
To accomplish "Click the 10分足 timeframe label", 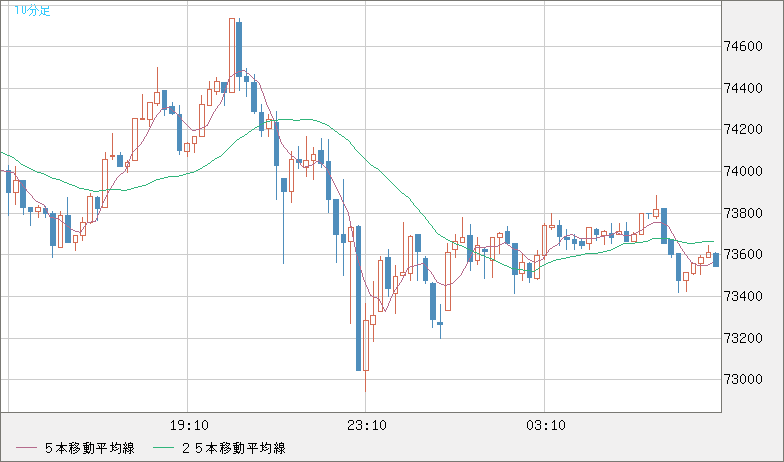I will (32, 10).
